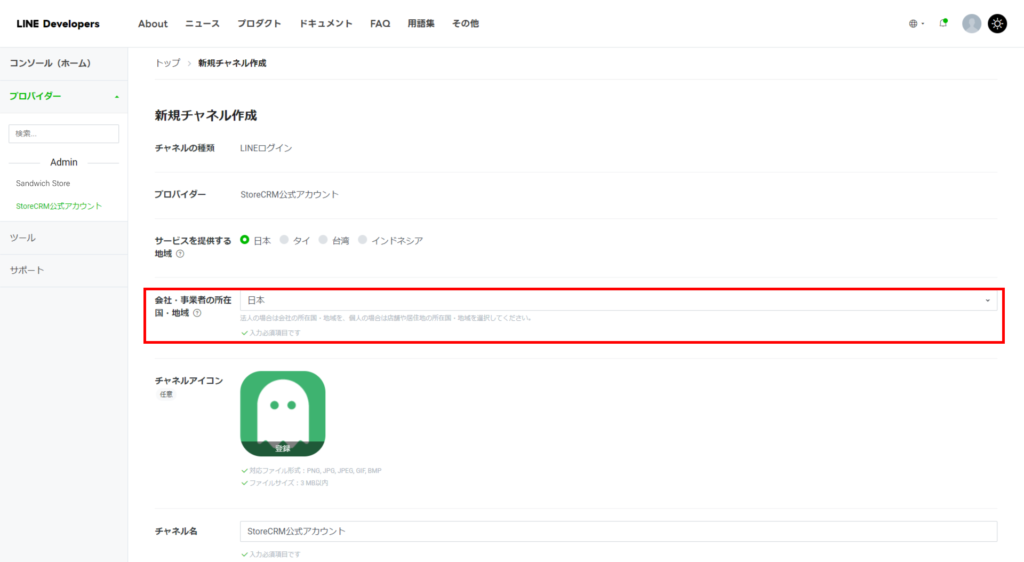Click the 任意 badge under チャネルアイコン
The image size is (1024, 562).
pyautogui.click(x=167, y=394)
